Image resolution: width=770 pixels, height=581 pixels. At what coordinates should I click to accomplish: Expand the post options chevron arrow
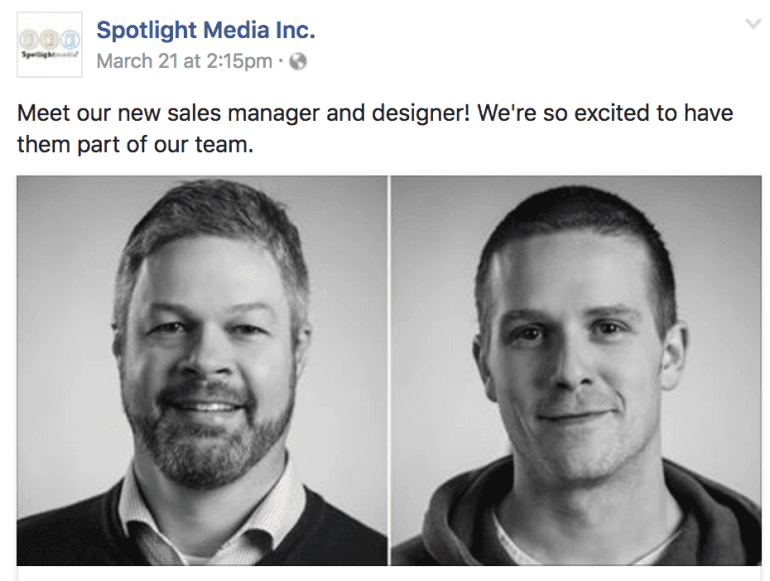[753, 24]
